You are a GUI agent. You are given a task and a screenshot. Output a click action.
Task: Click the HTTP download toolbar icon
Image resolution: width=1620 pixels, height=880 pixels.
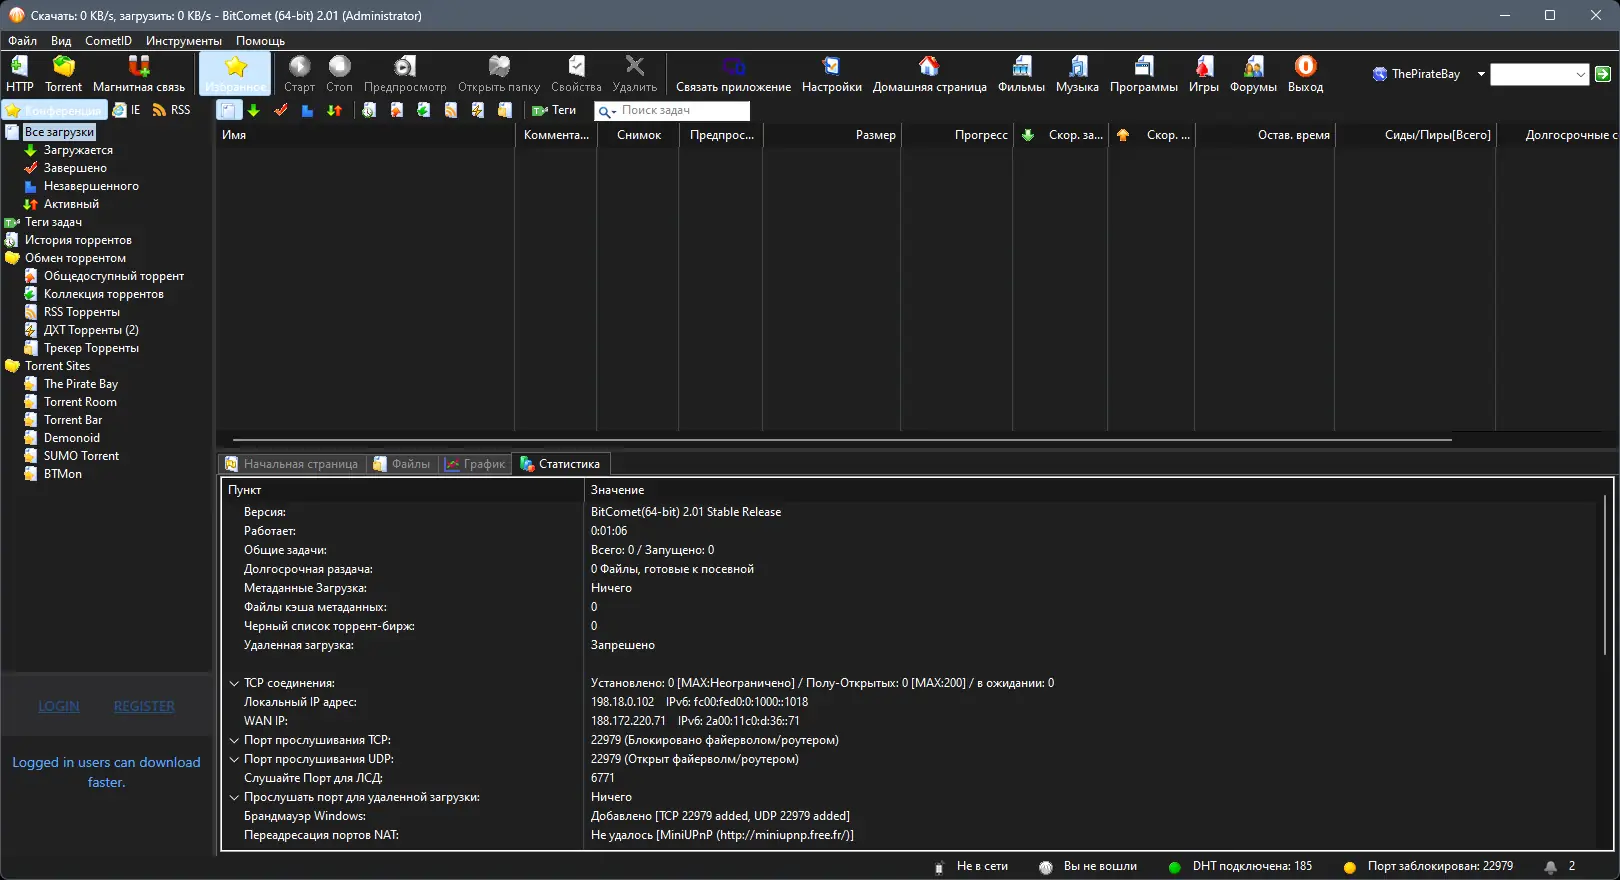(x=19, y=73)
